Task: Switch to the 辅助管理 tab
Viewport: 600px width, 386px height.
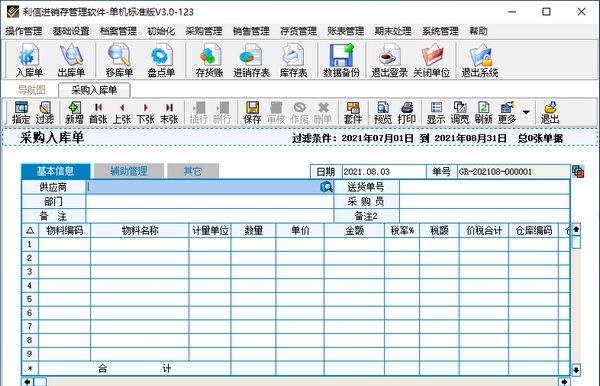Action: pos(129,171)
